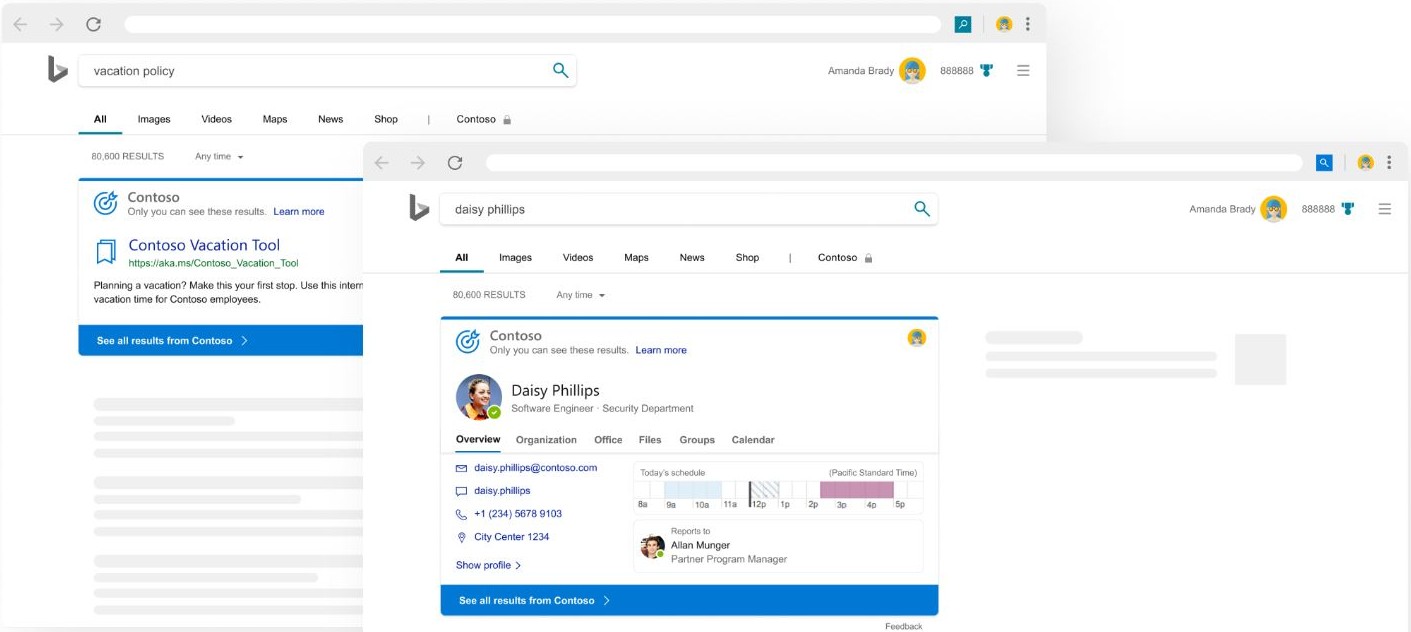1411x632 pixels.
Task: Click the daisy.phillips chat handle link
Action: 502,491
